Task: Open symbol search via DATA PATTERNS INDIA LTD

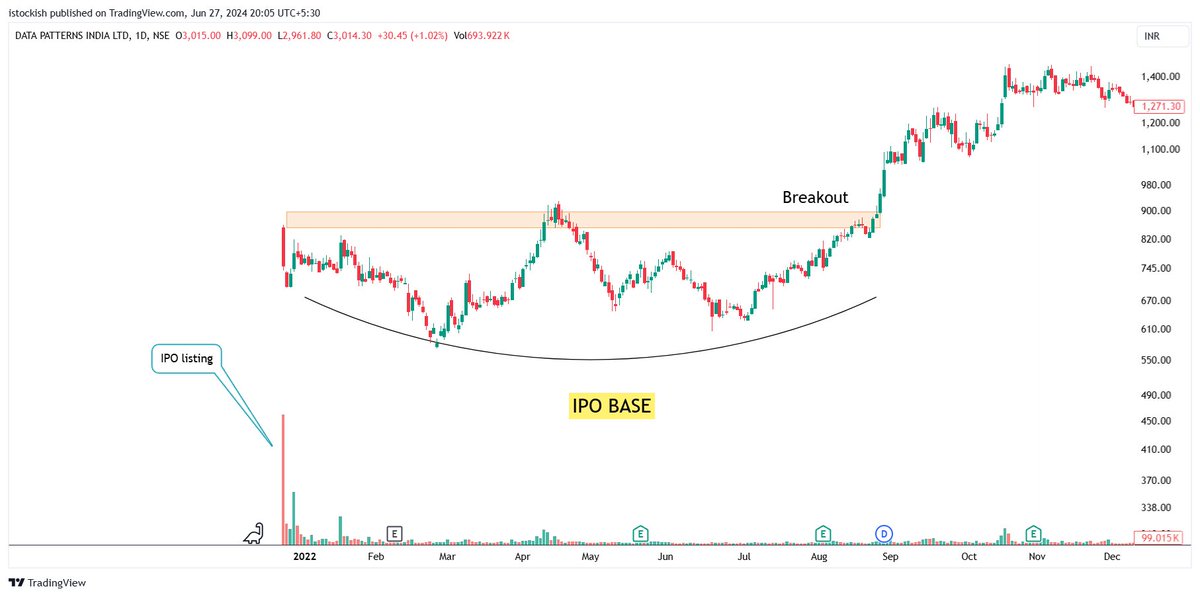Action: [70, 34]
